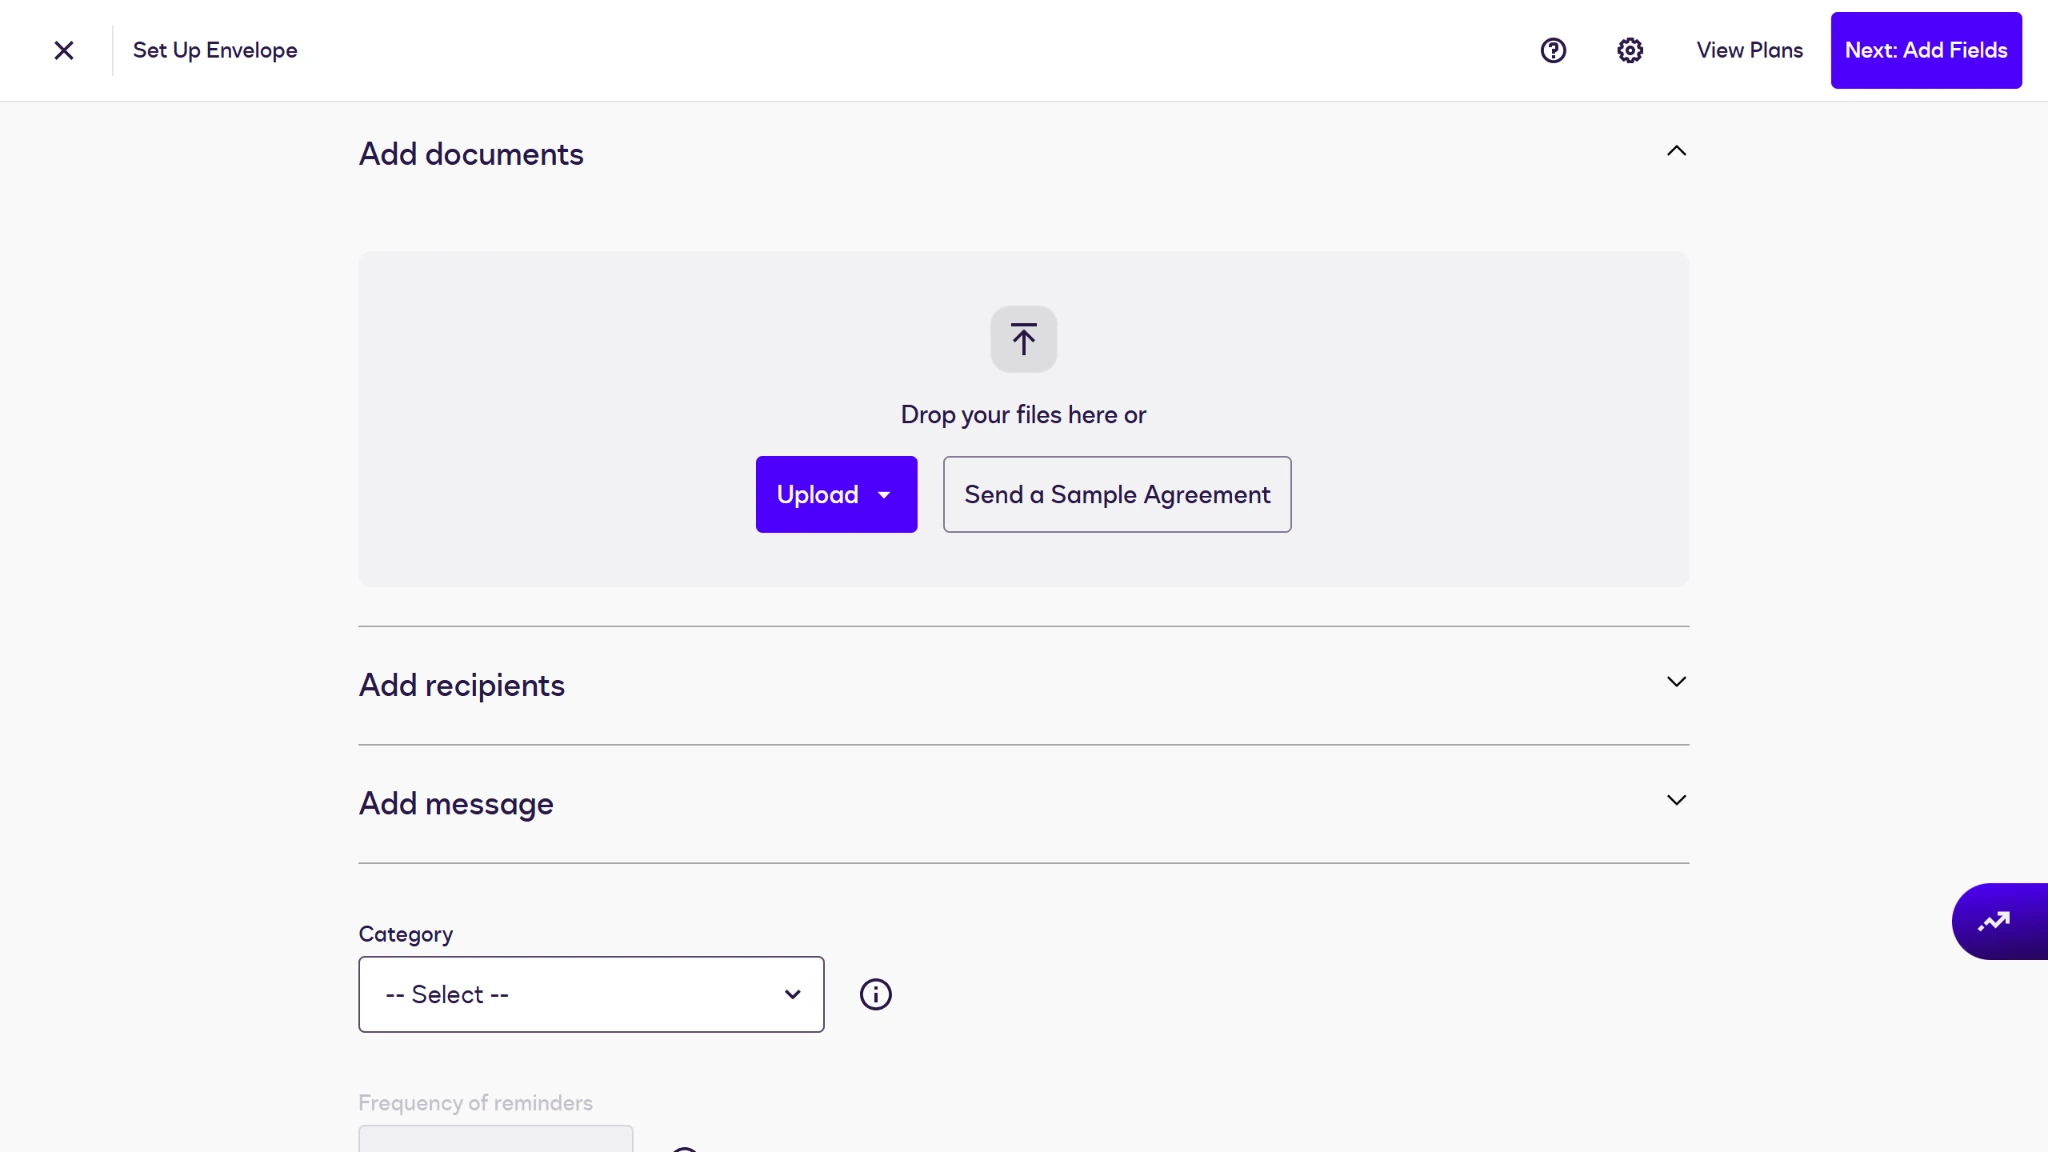The height and width of the screenshot is (1152, 2048).
Task: Expand the Add message section
Action: pos(1677,800)
